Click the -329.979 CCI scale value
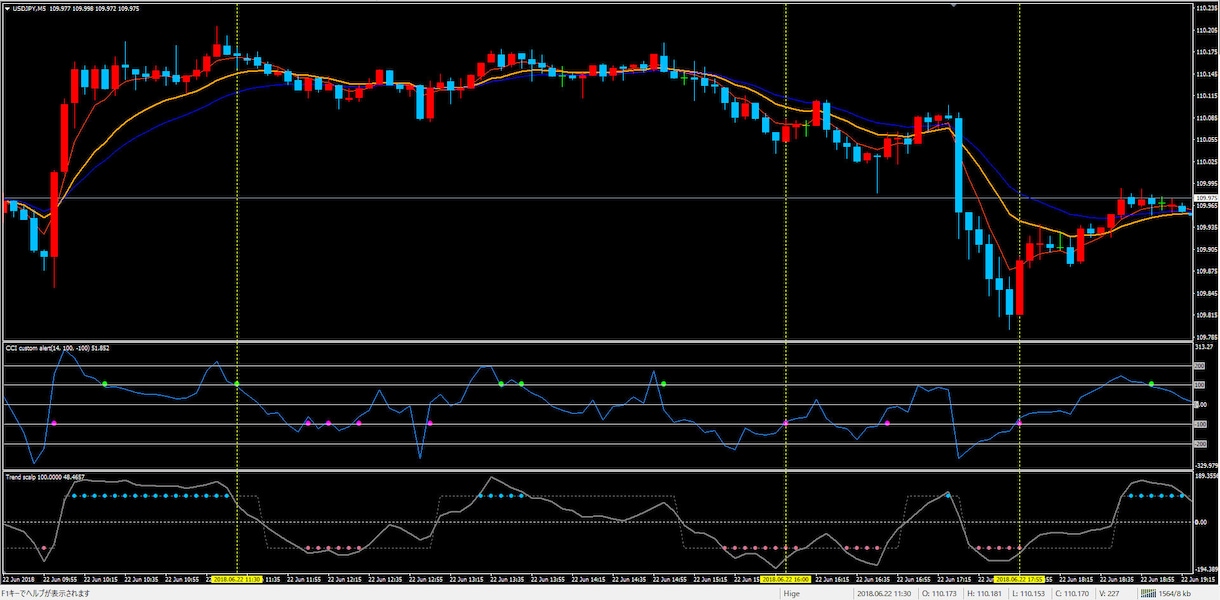 click(1206, 465)
